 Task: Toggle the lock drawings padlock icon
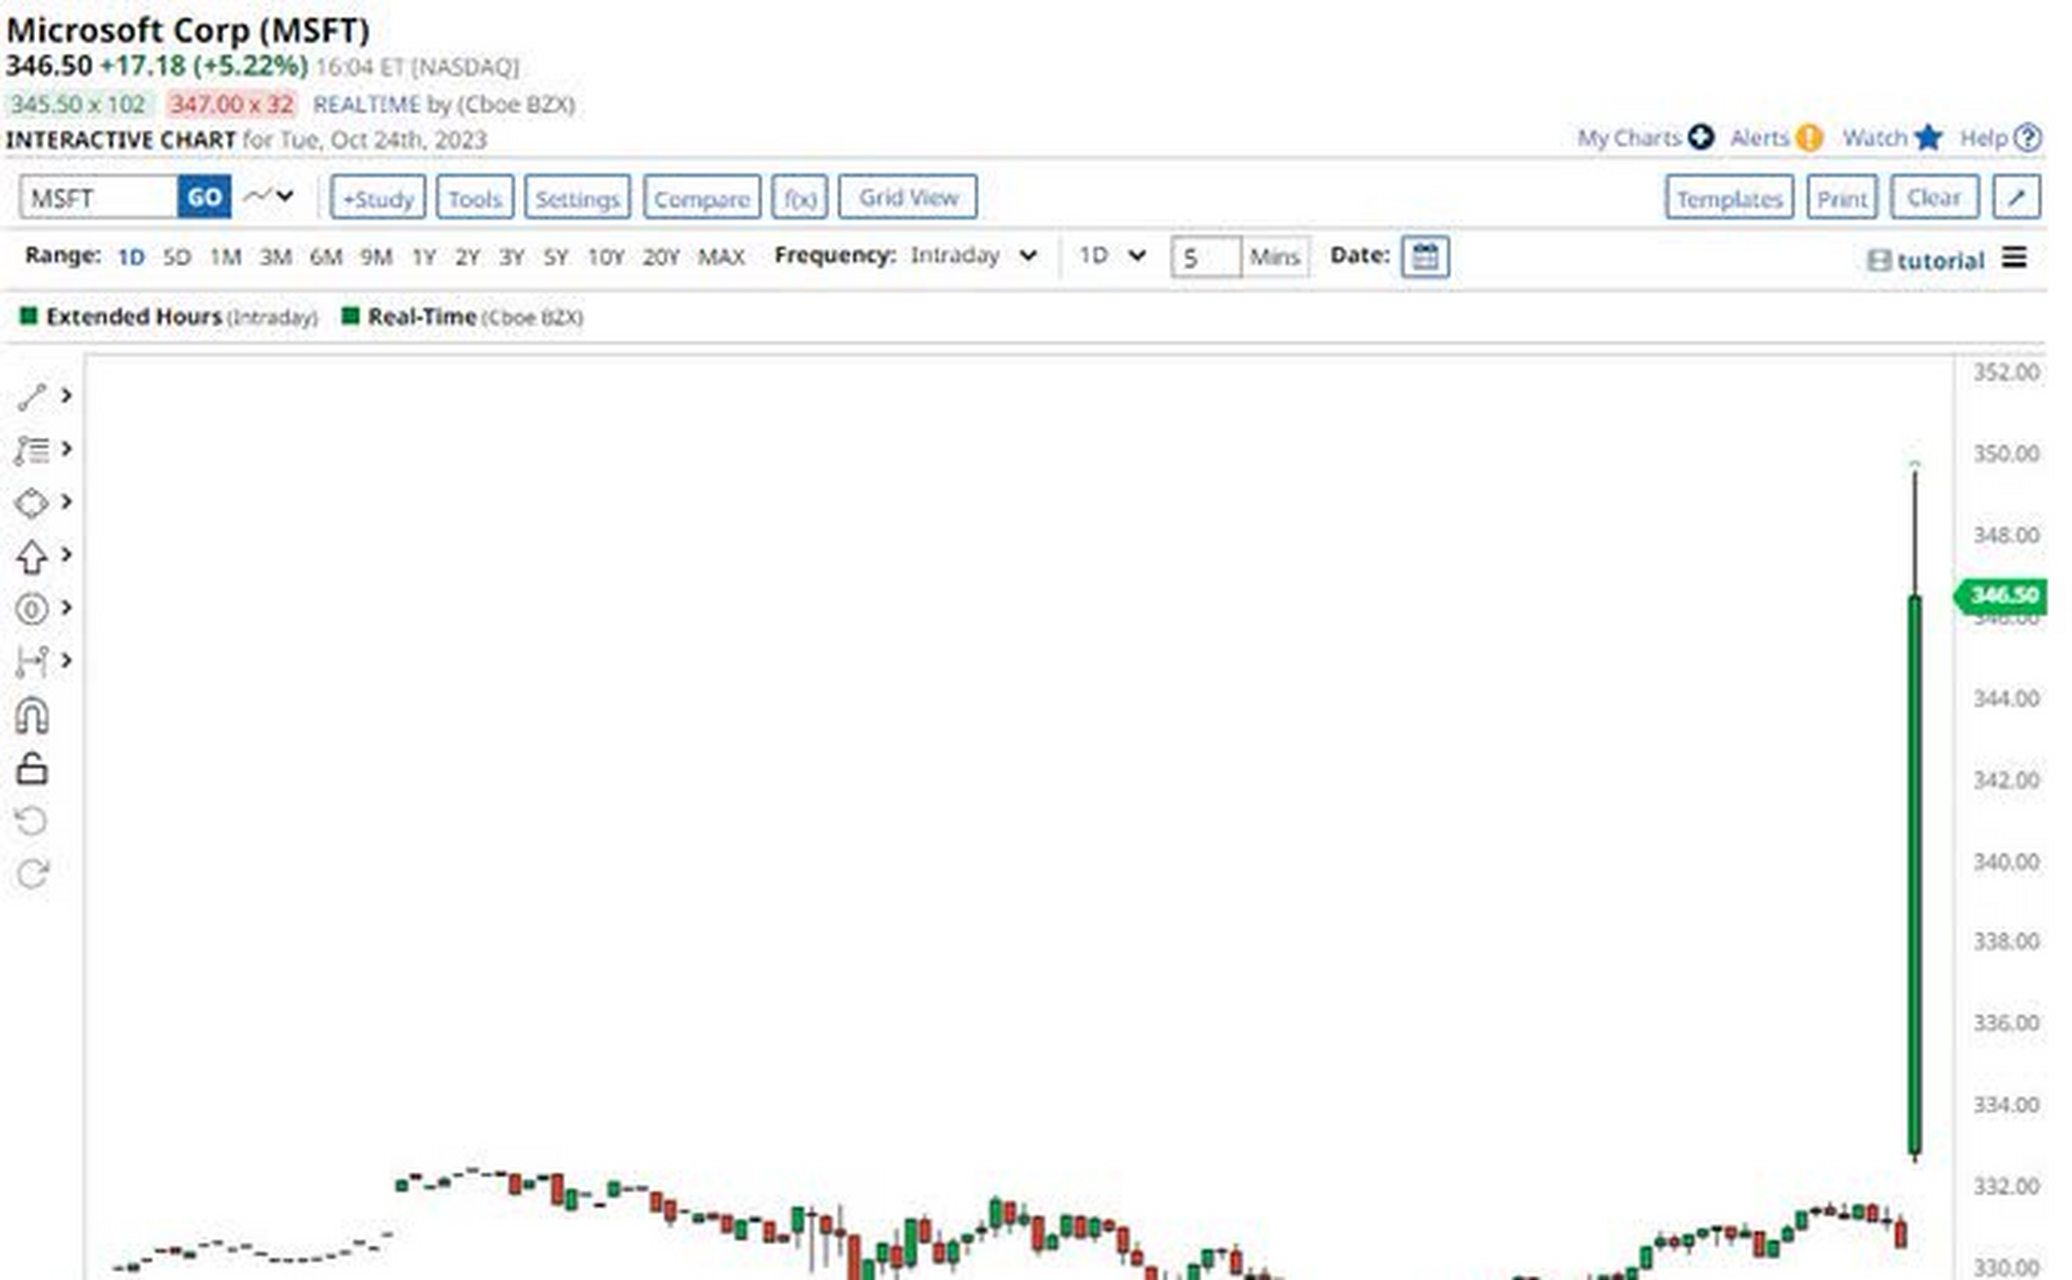point(31,769)
